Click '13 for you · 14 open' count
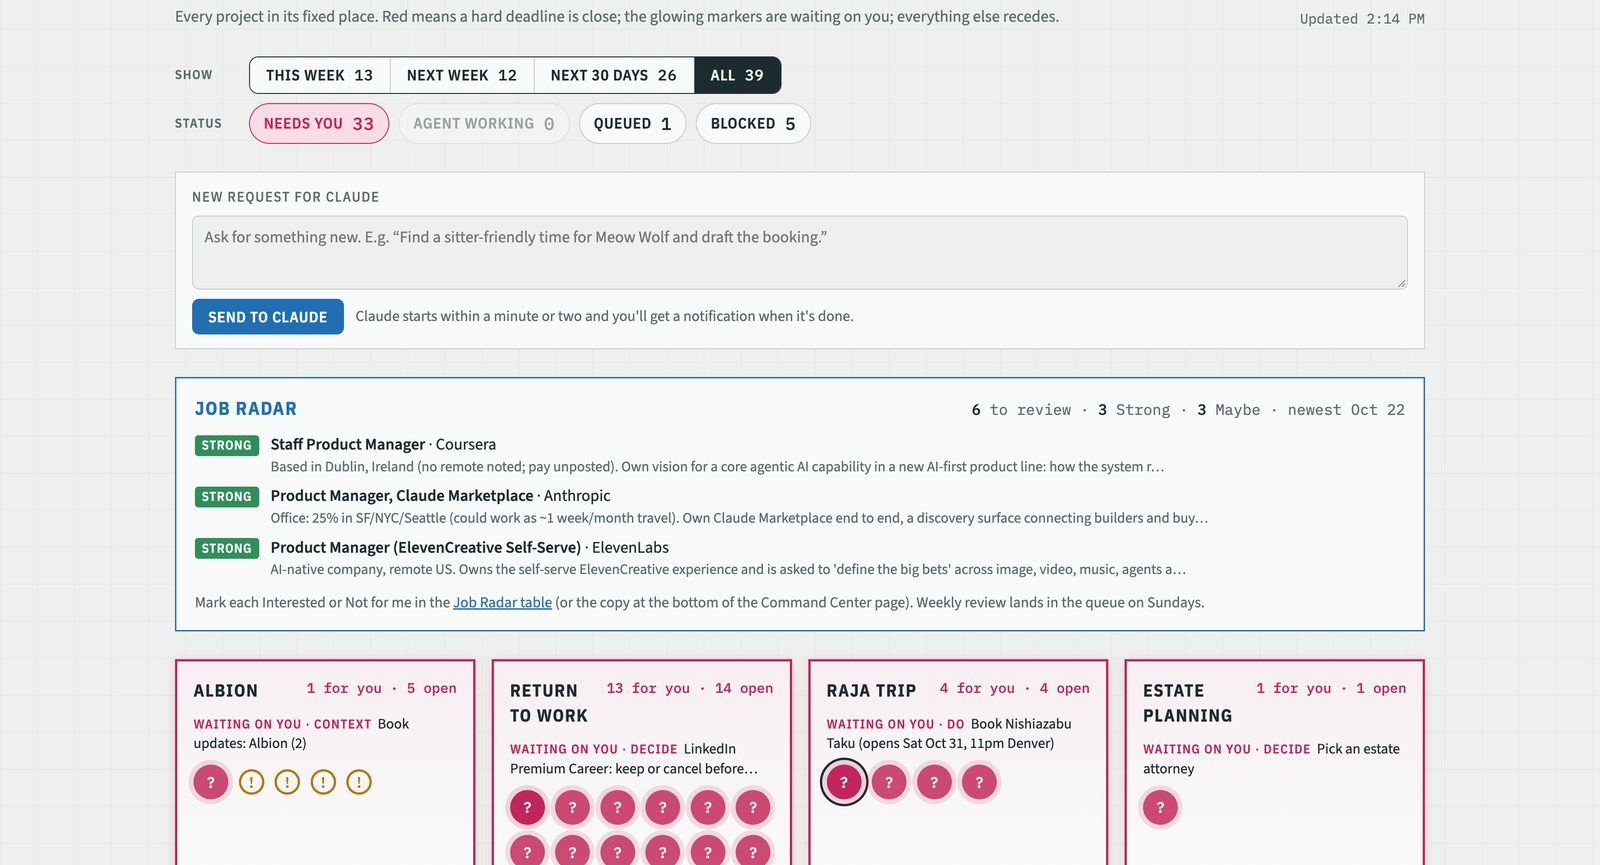The image size is (1600, 865). tap(690, 688)
